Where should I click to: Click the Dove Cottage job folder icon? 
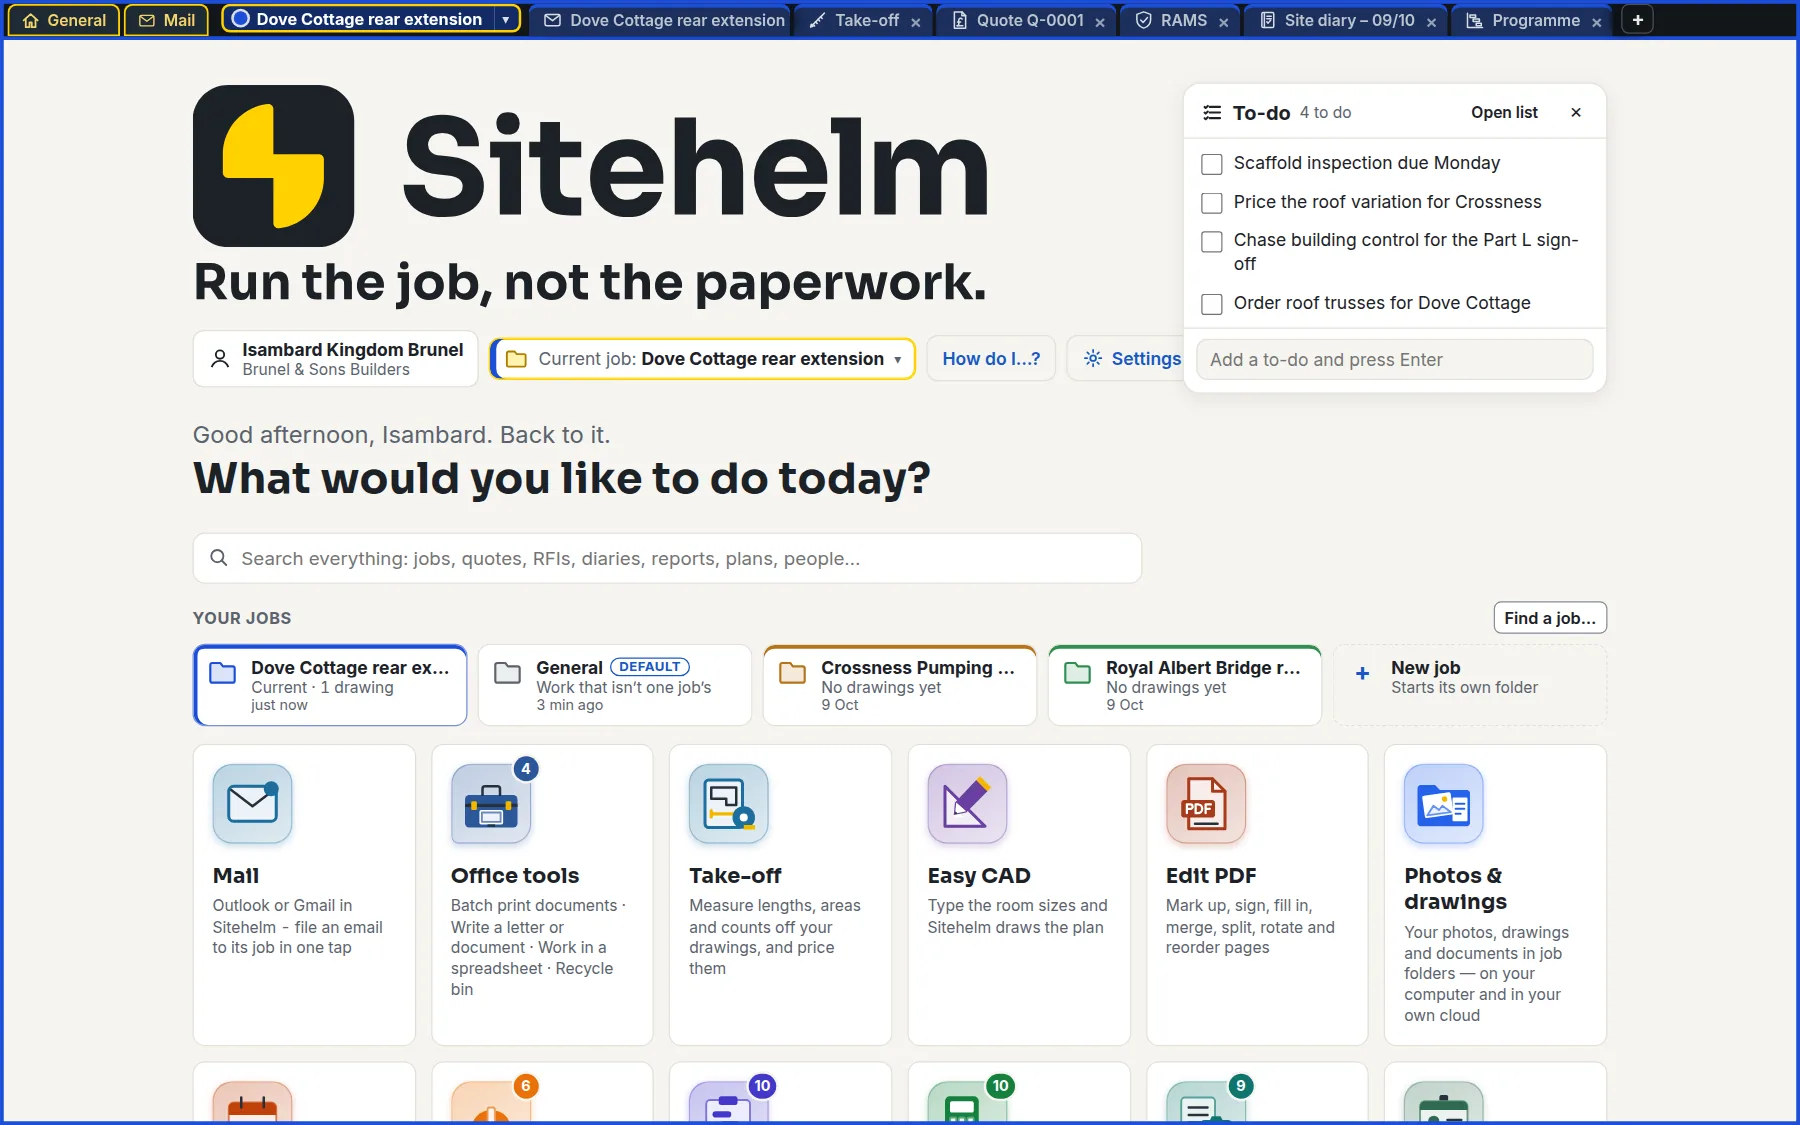(x=222, y=673)
